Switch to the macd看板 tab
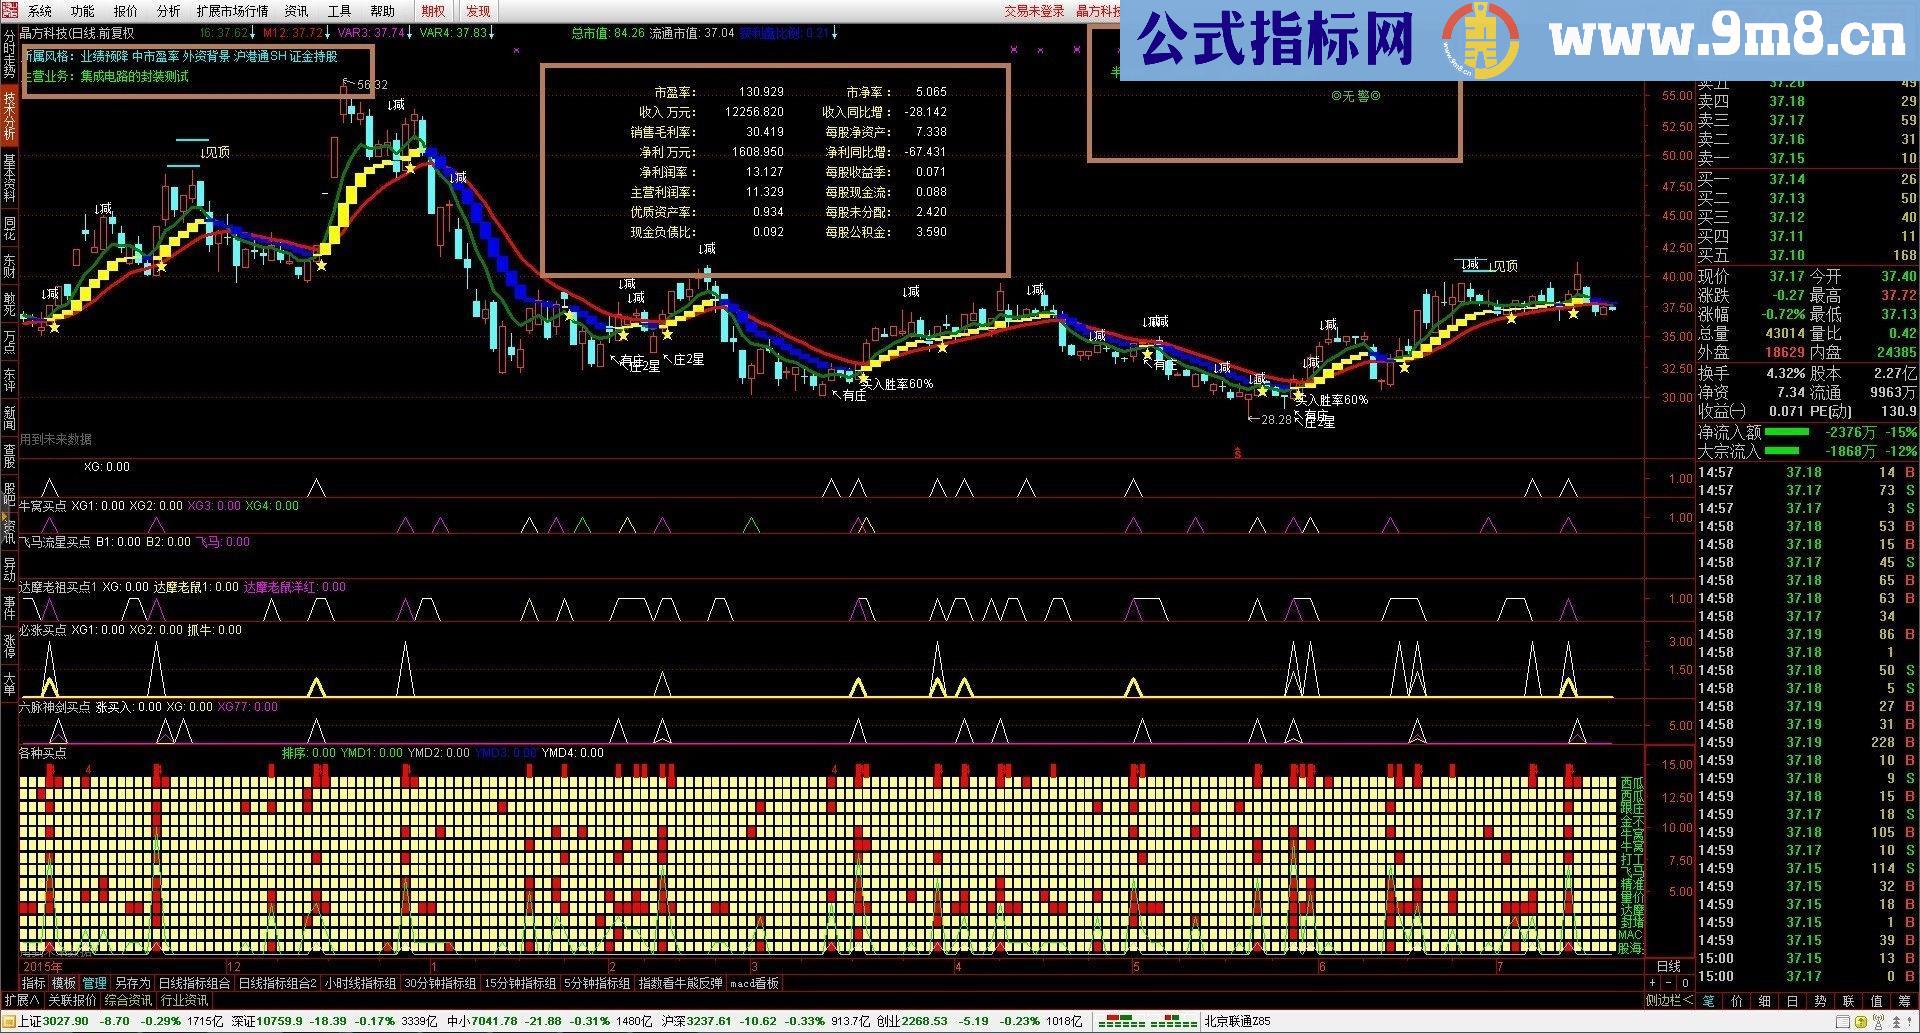This screenshot has height=1033, width=1920. [x=756, y=983]
